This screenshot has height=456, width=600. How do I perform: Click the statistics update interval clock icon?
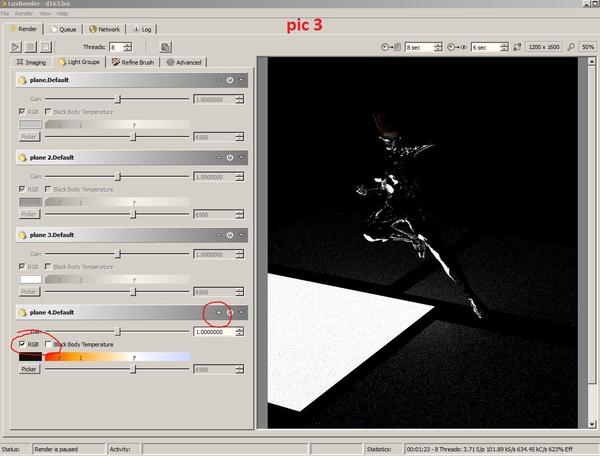(391, 47)
